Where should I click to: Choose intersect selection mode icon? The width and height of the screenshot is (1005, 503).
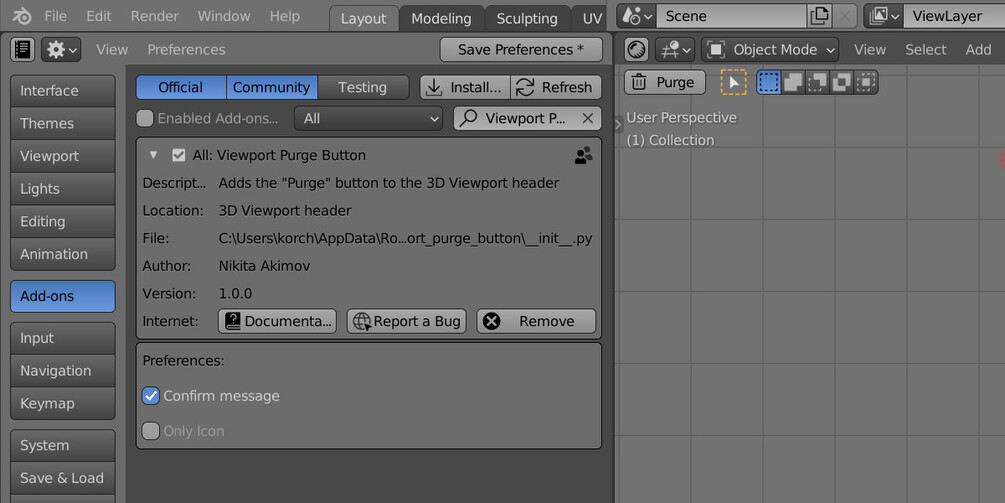[866, 82]
